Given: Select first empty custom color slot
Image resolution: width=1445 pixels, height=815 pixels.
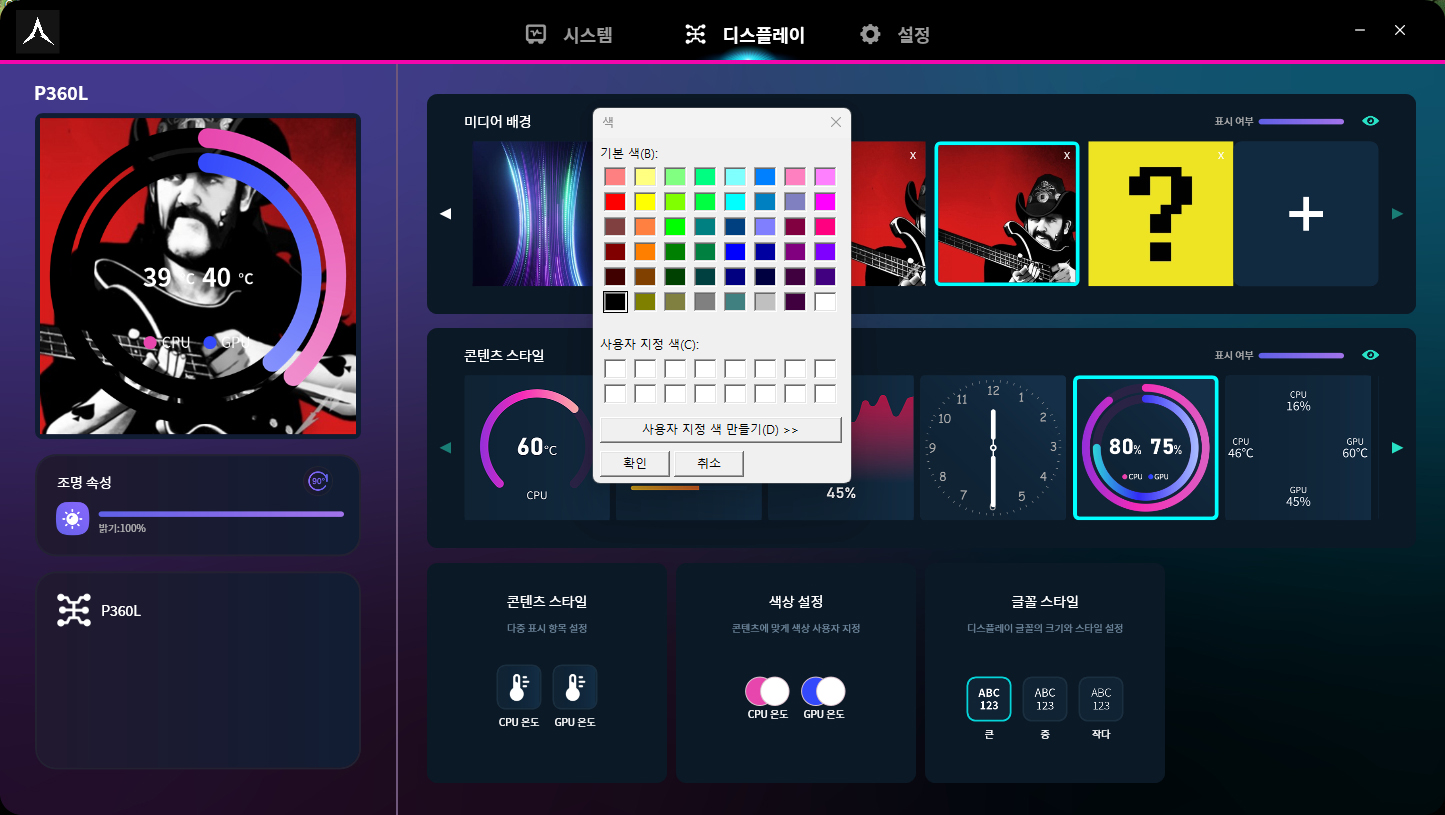Looking at the screenshot, I should pos(615,368).
